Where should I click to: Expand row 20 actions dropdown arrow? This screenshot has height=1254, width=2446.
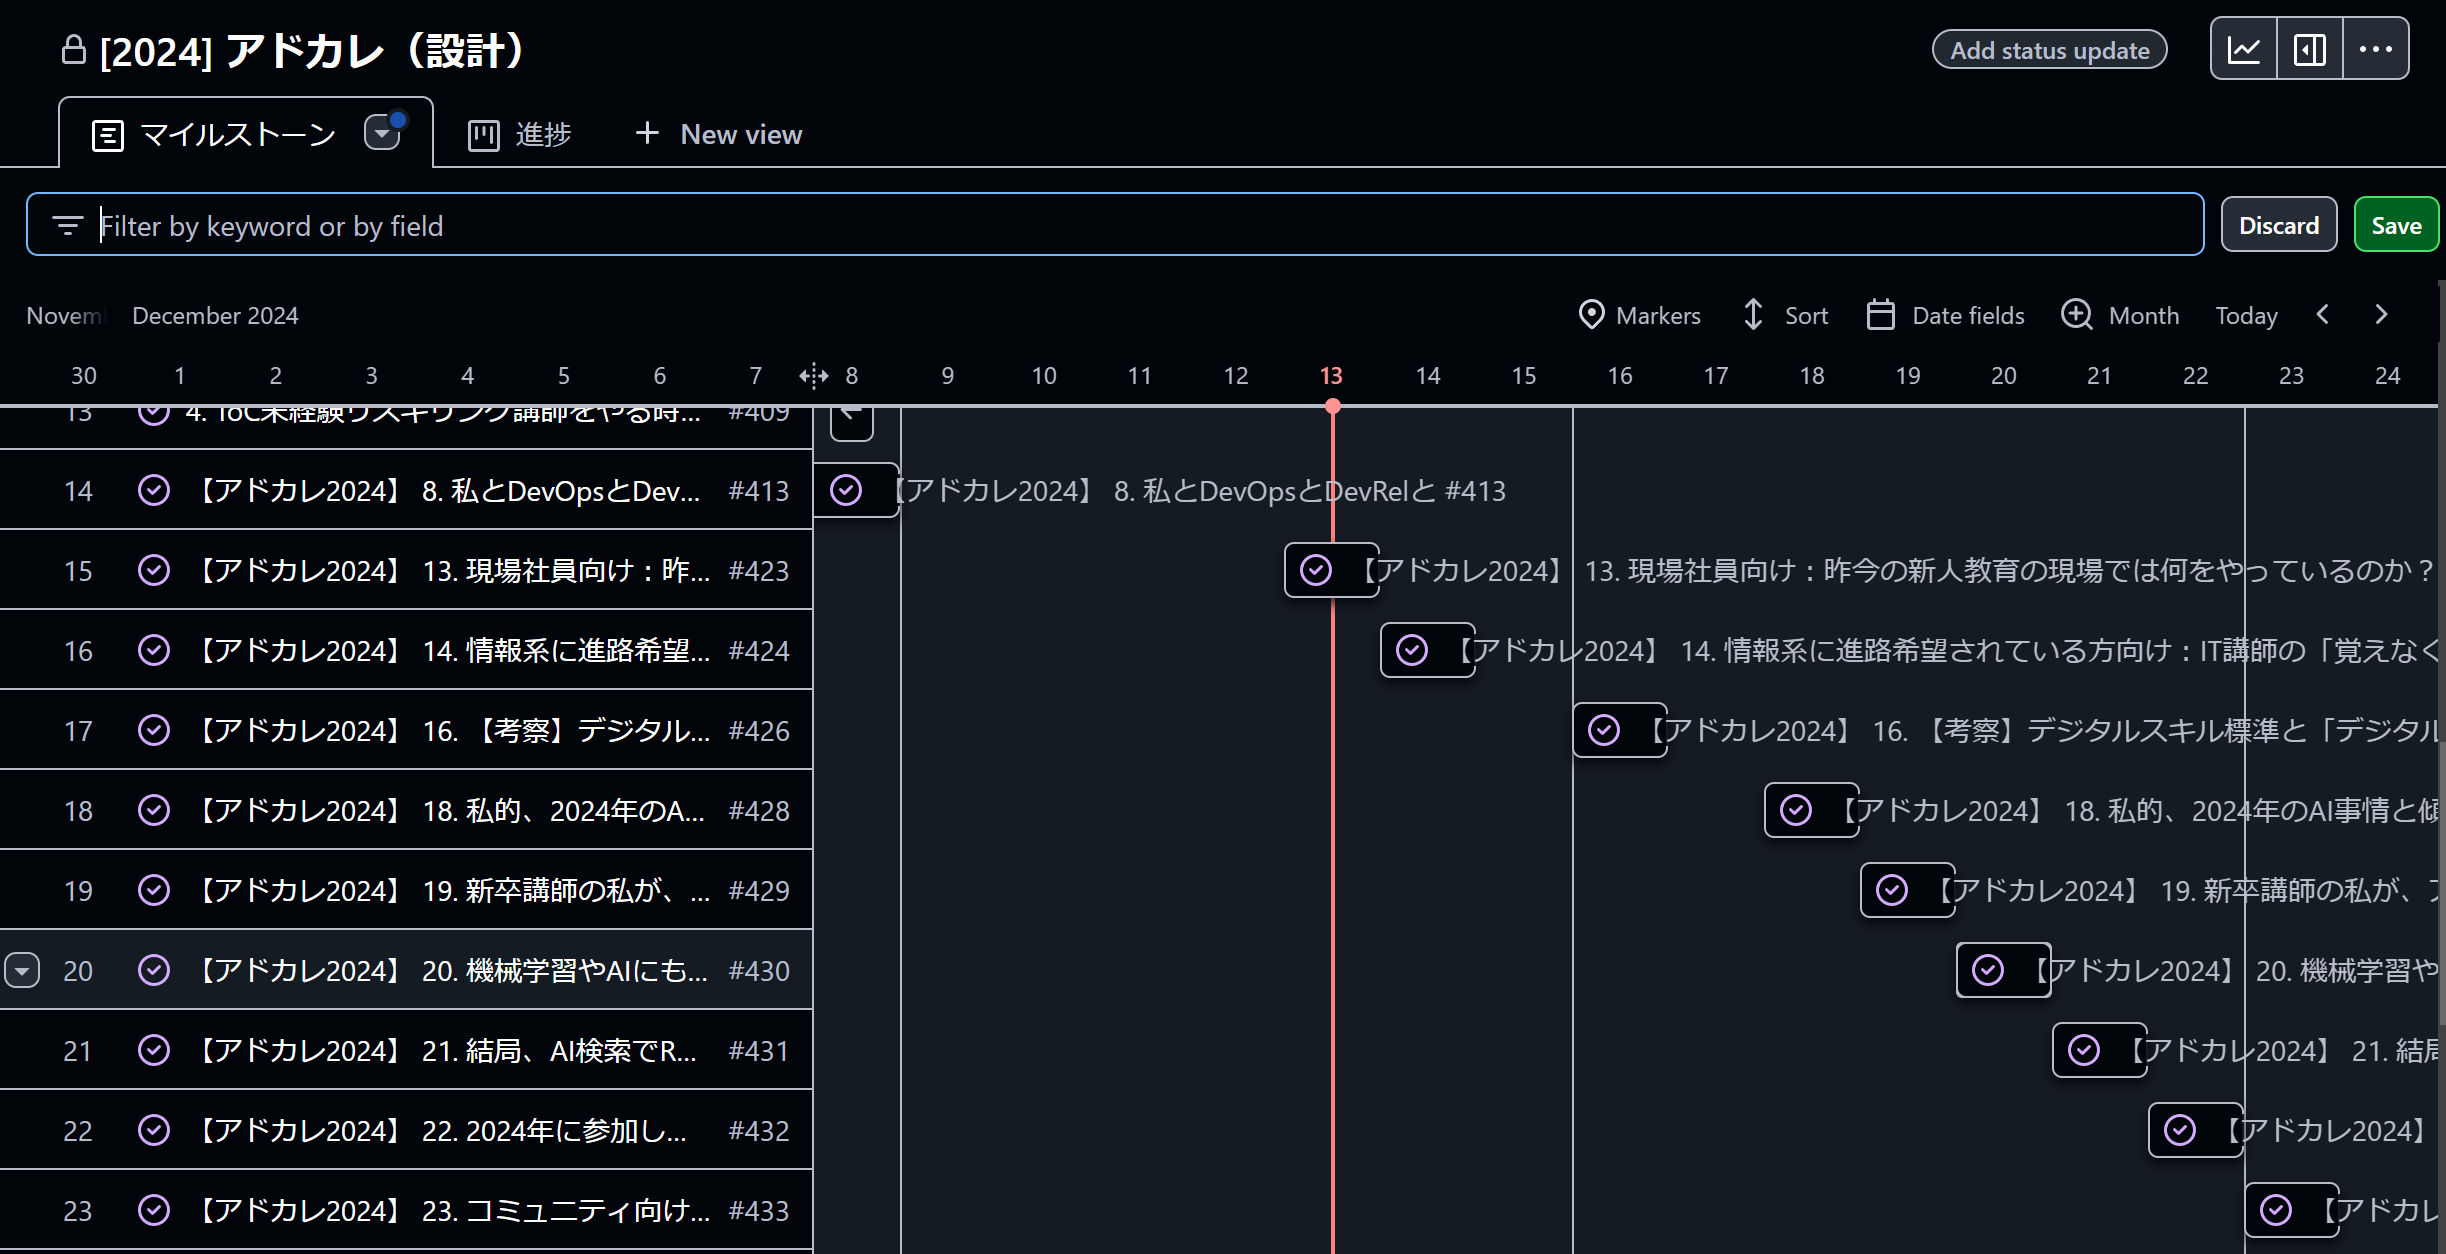tap(22, 970)
